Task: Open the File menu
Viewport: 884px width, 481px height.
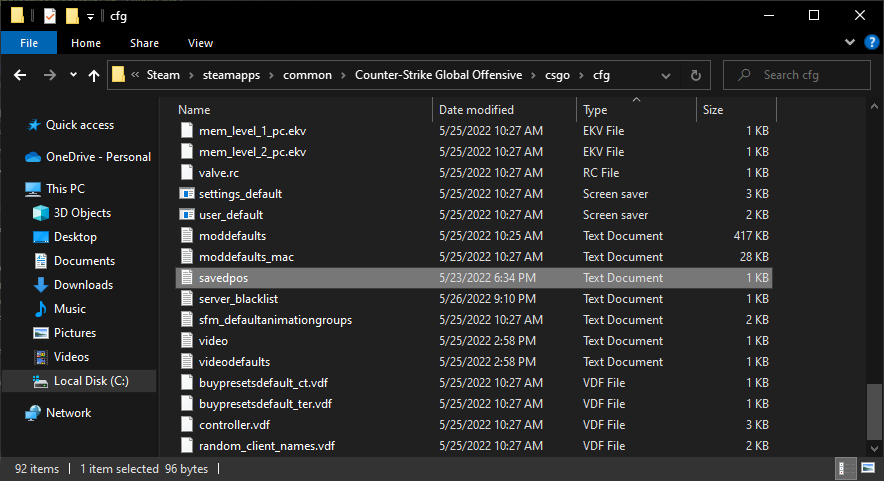Action: click(x=28, y=43)
